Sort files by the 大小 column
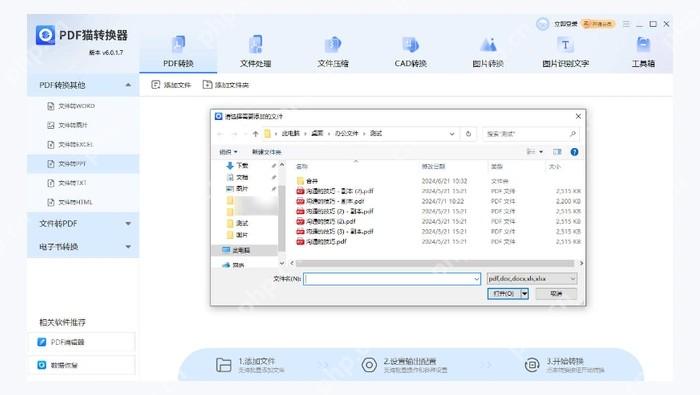Screen dimensions: 700x395 [x=555, y=166]
